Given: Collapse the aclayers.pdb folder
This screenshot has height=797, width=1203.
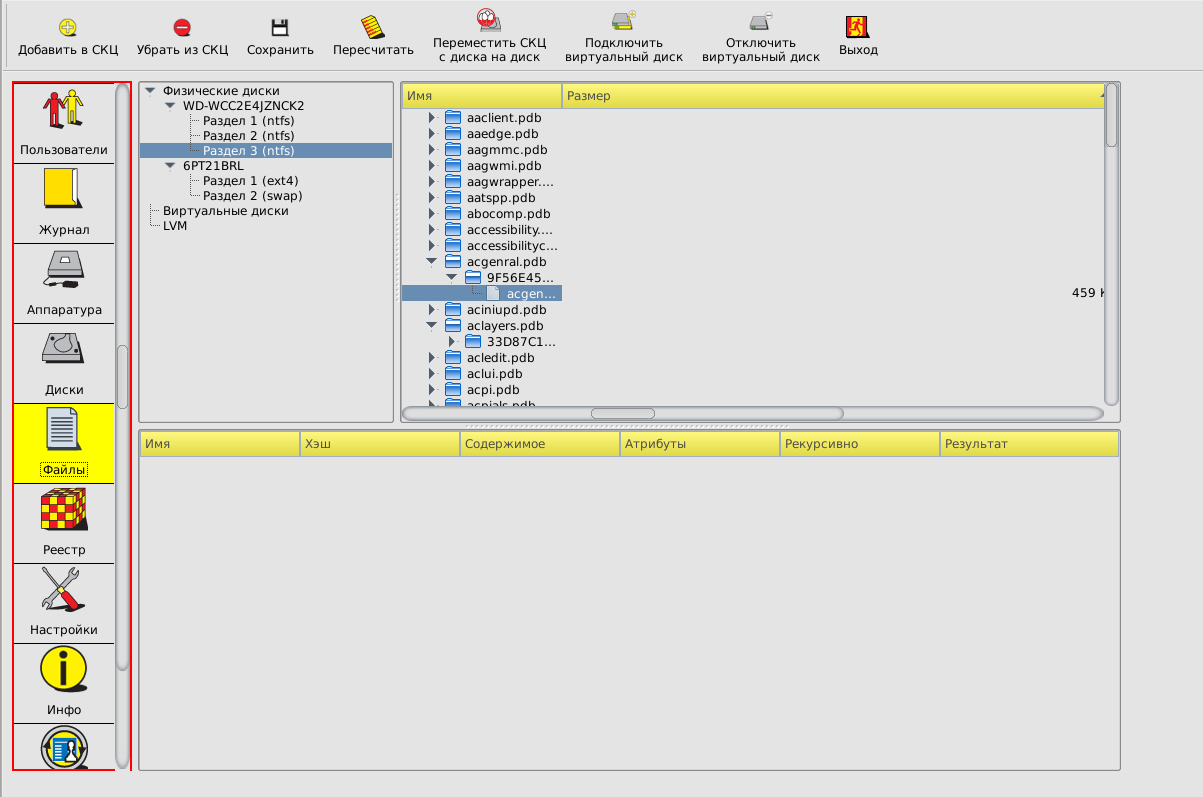Looking at the screenshot, I should tap(432, 325).
